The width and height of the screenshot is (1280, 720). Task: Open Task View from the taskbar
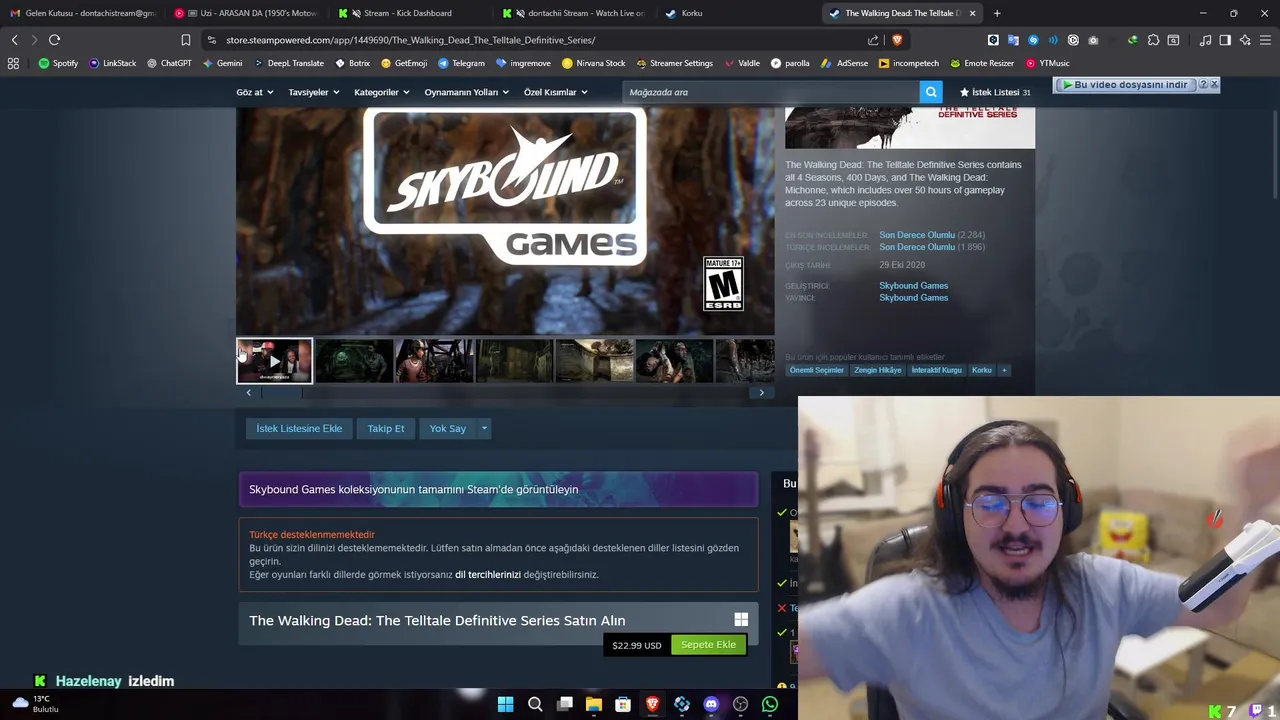point(565,704)
